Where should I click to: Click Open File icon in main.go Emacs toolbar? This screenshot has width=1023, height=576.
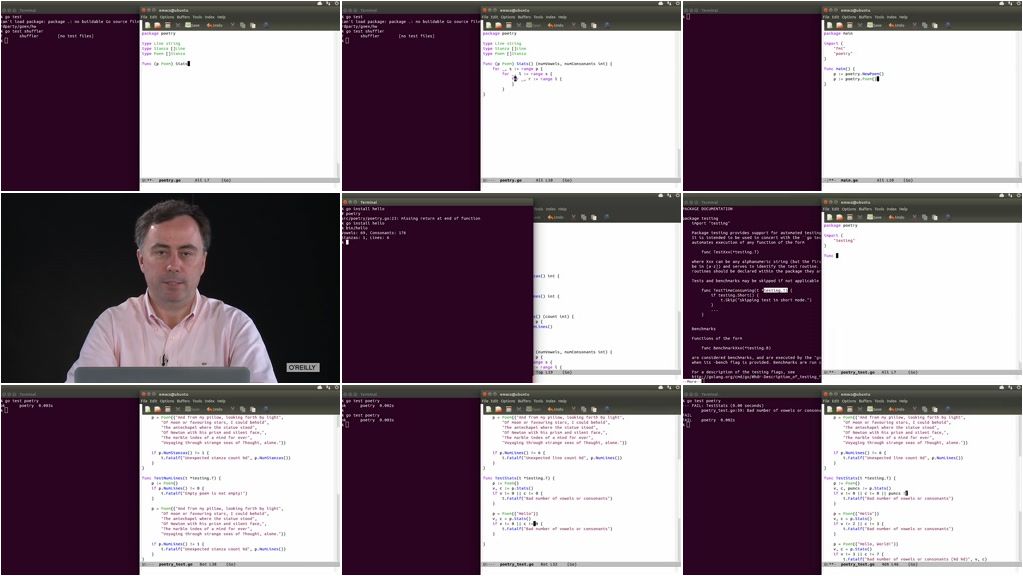coord(840,25)
